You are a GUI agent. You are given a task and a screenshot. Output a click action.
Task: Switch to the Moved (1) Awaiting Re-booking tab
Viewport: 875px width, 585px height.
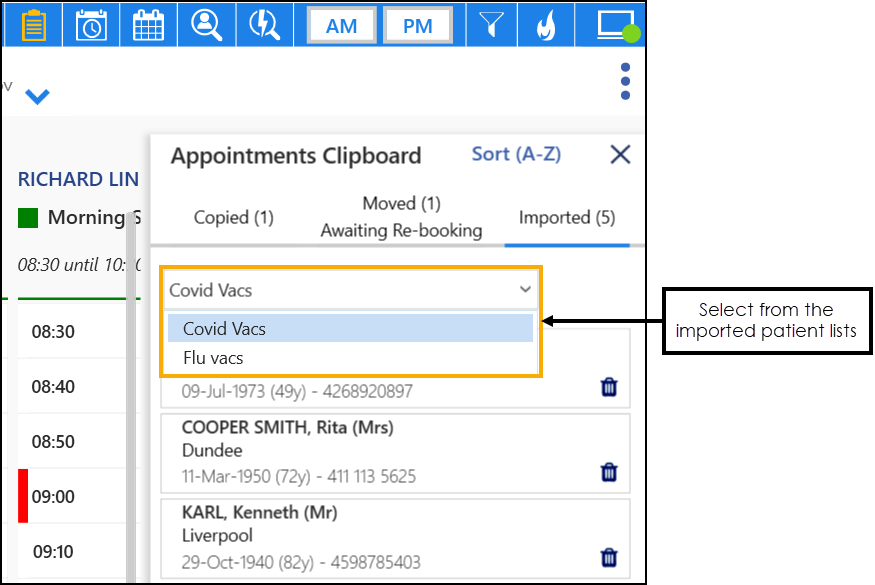[x=401, y=217]
